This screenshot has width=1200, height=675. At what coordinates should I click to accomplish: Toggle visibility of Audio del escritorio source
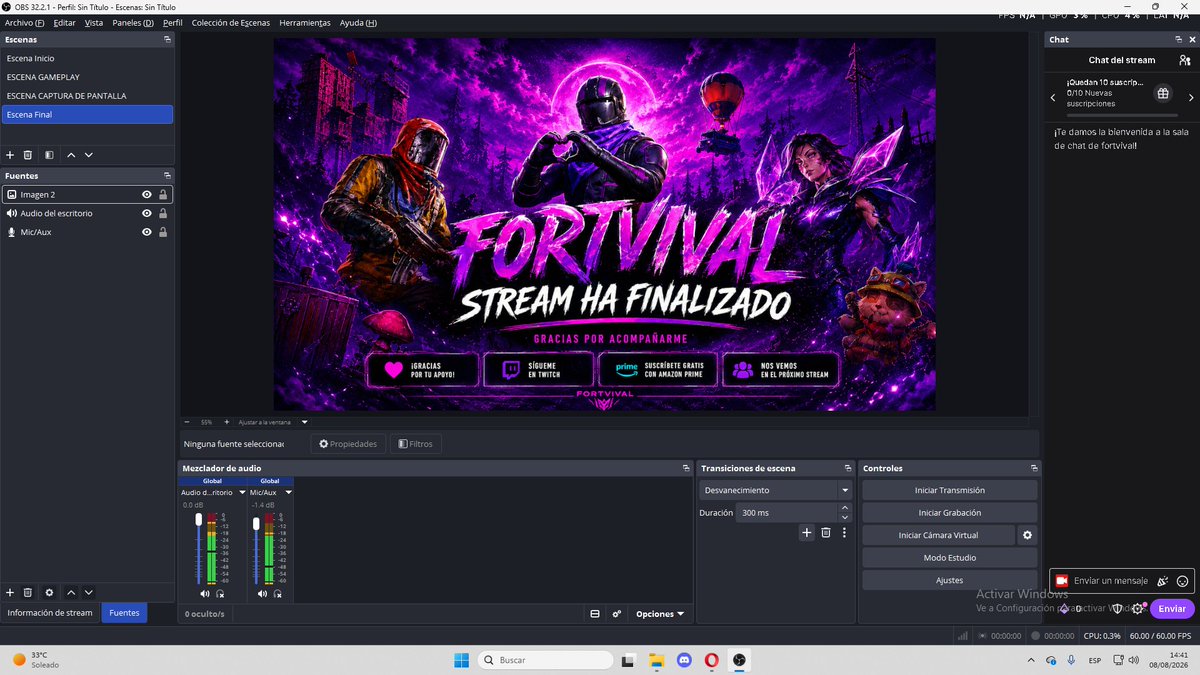pos(147,213)
